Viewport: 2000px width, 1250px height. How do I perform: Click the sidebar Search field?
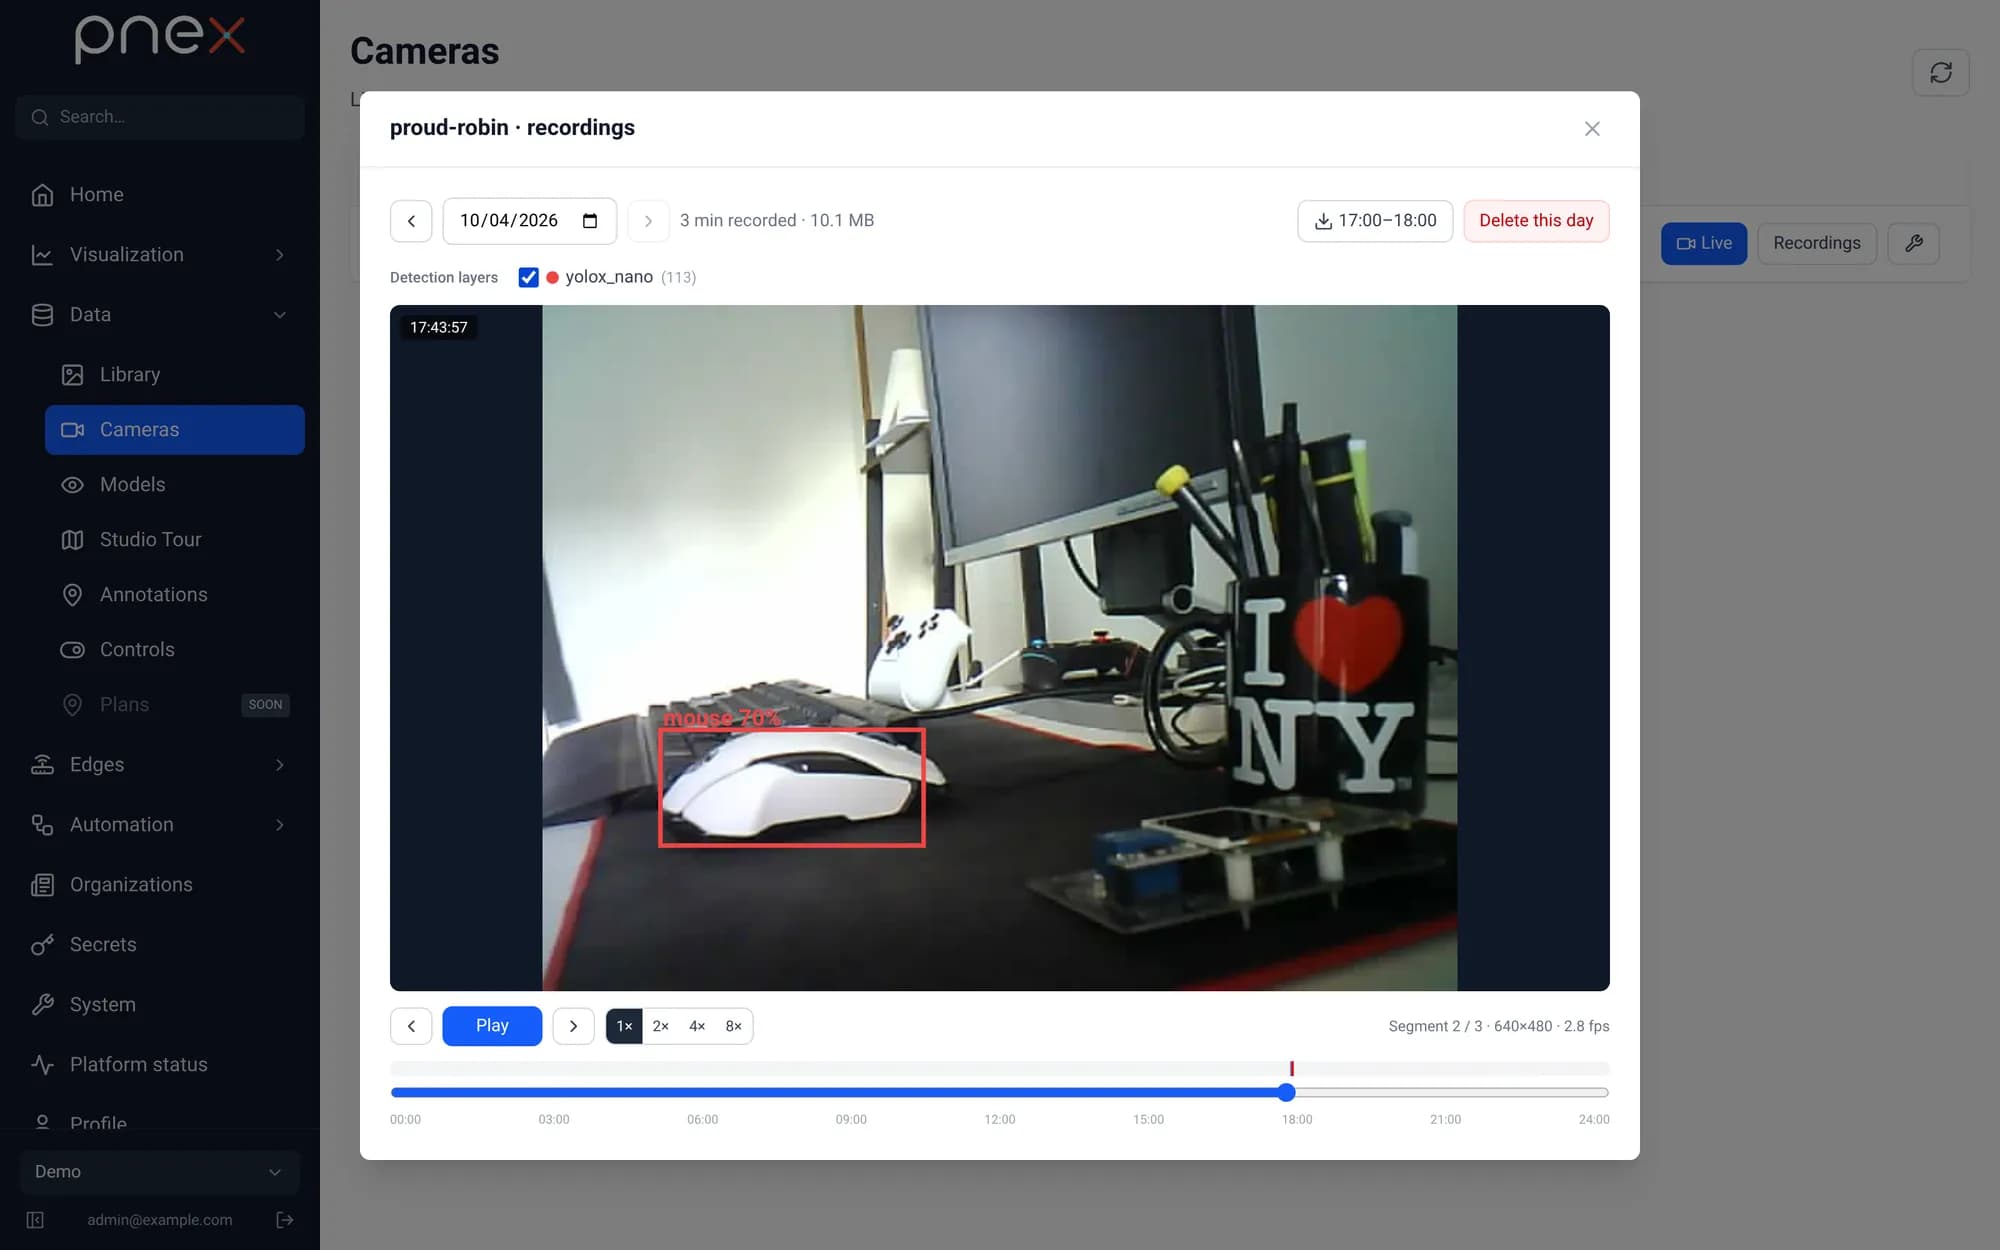coord(160,117)
